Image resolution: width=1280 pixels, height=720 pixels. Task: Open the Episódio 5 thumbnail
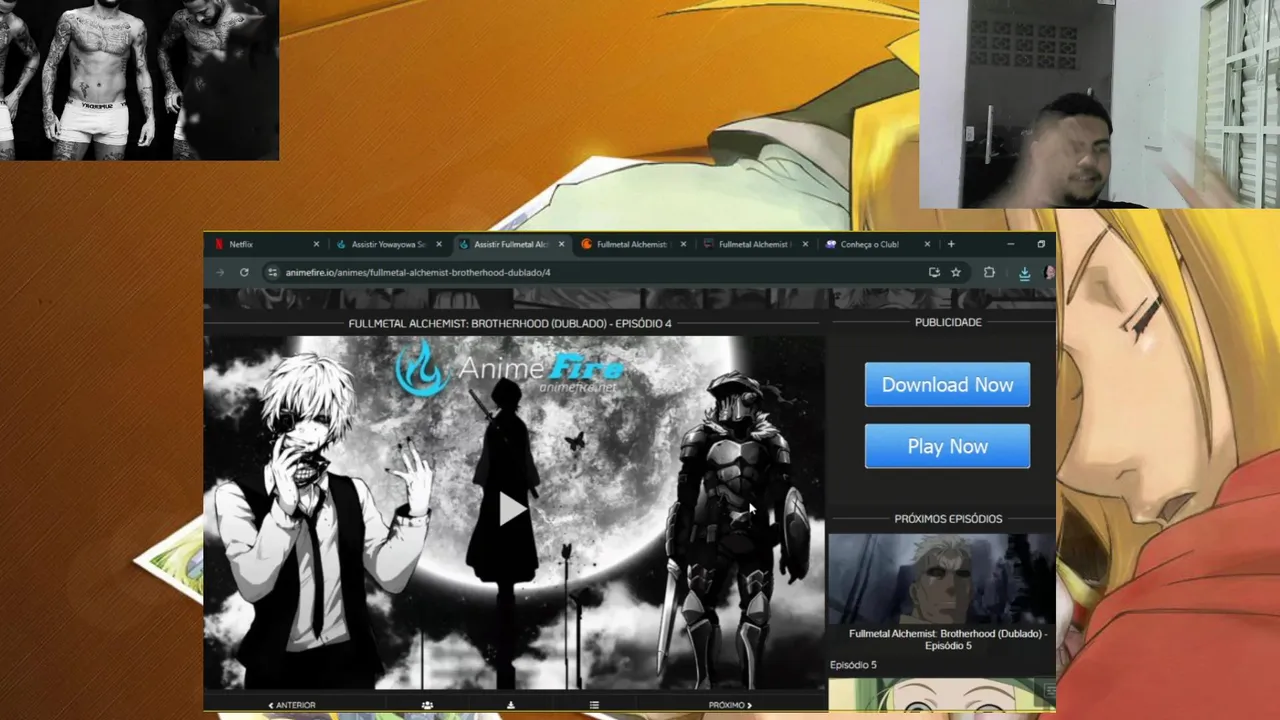point(941,579)
